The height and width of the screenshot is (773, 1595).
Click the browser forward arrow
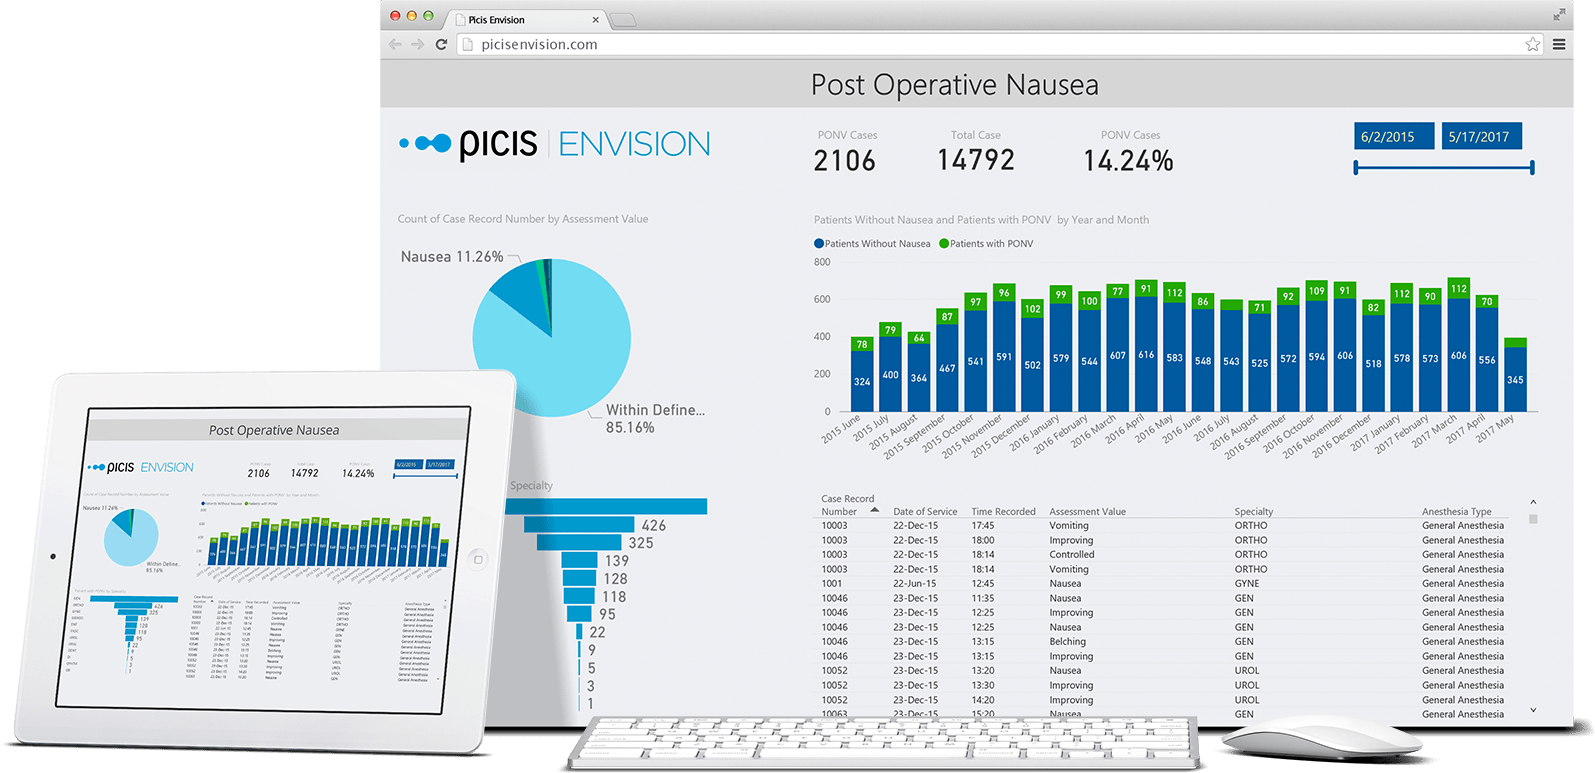coord(417,44)
